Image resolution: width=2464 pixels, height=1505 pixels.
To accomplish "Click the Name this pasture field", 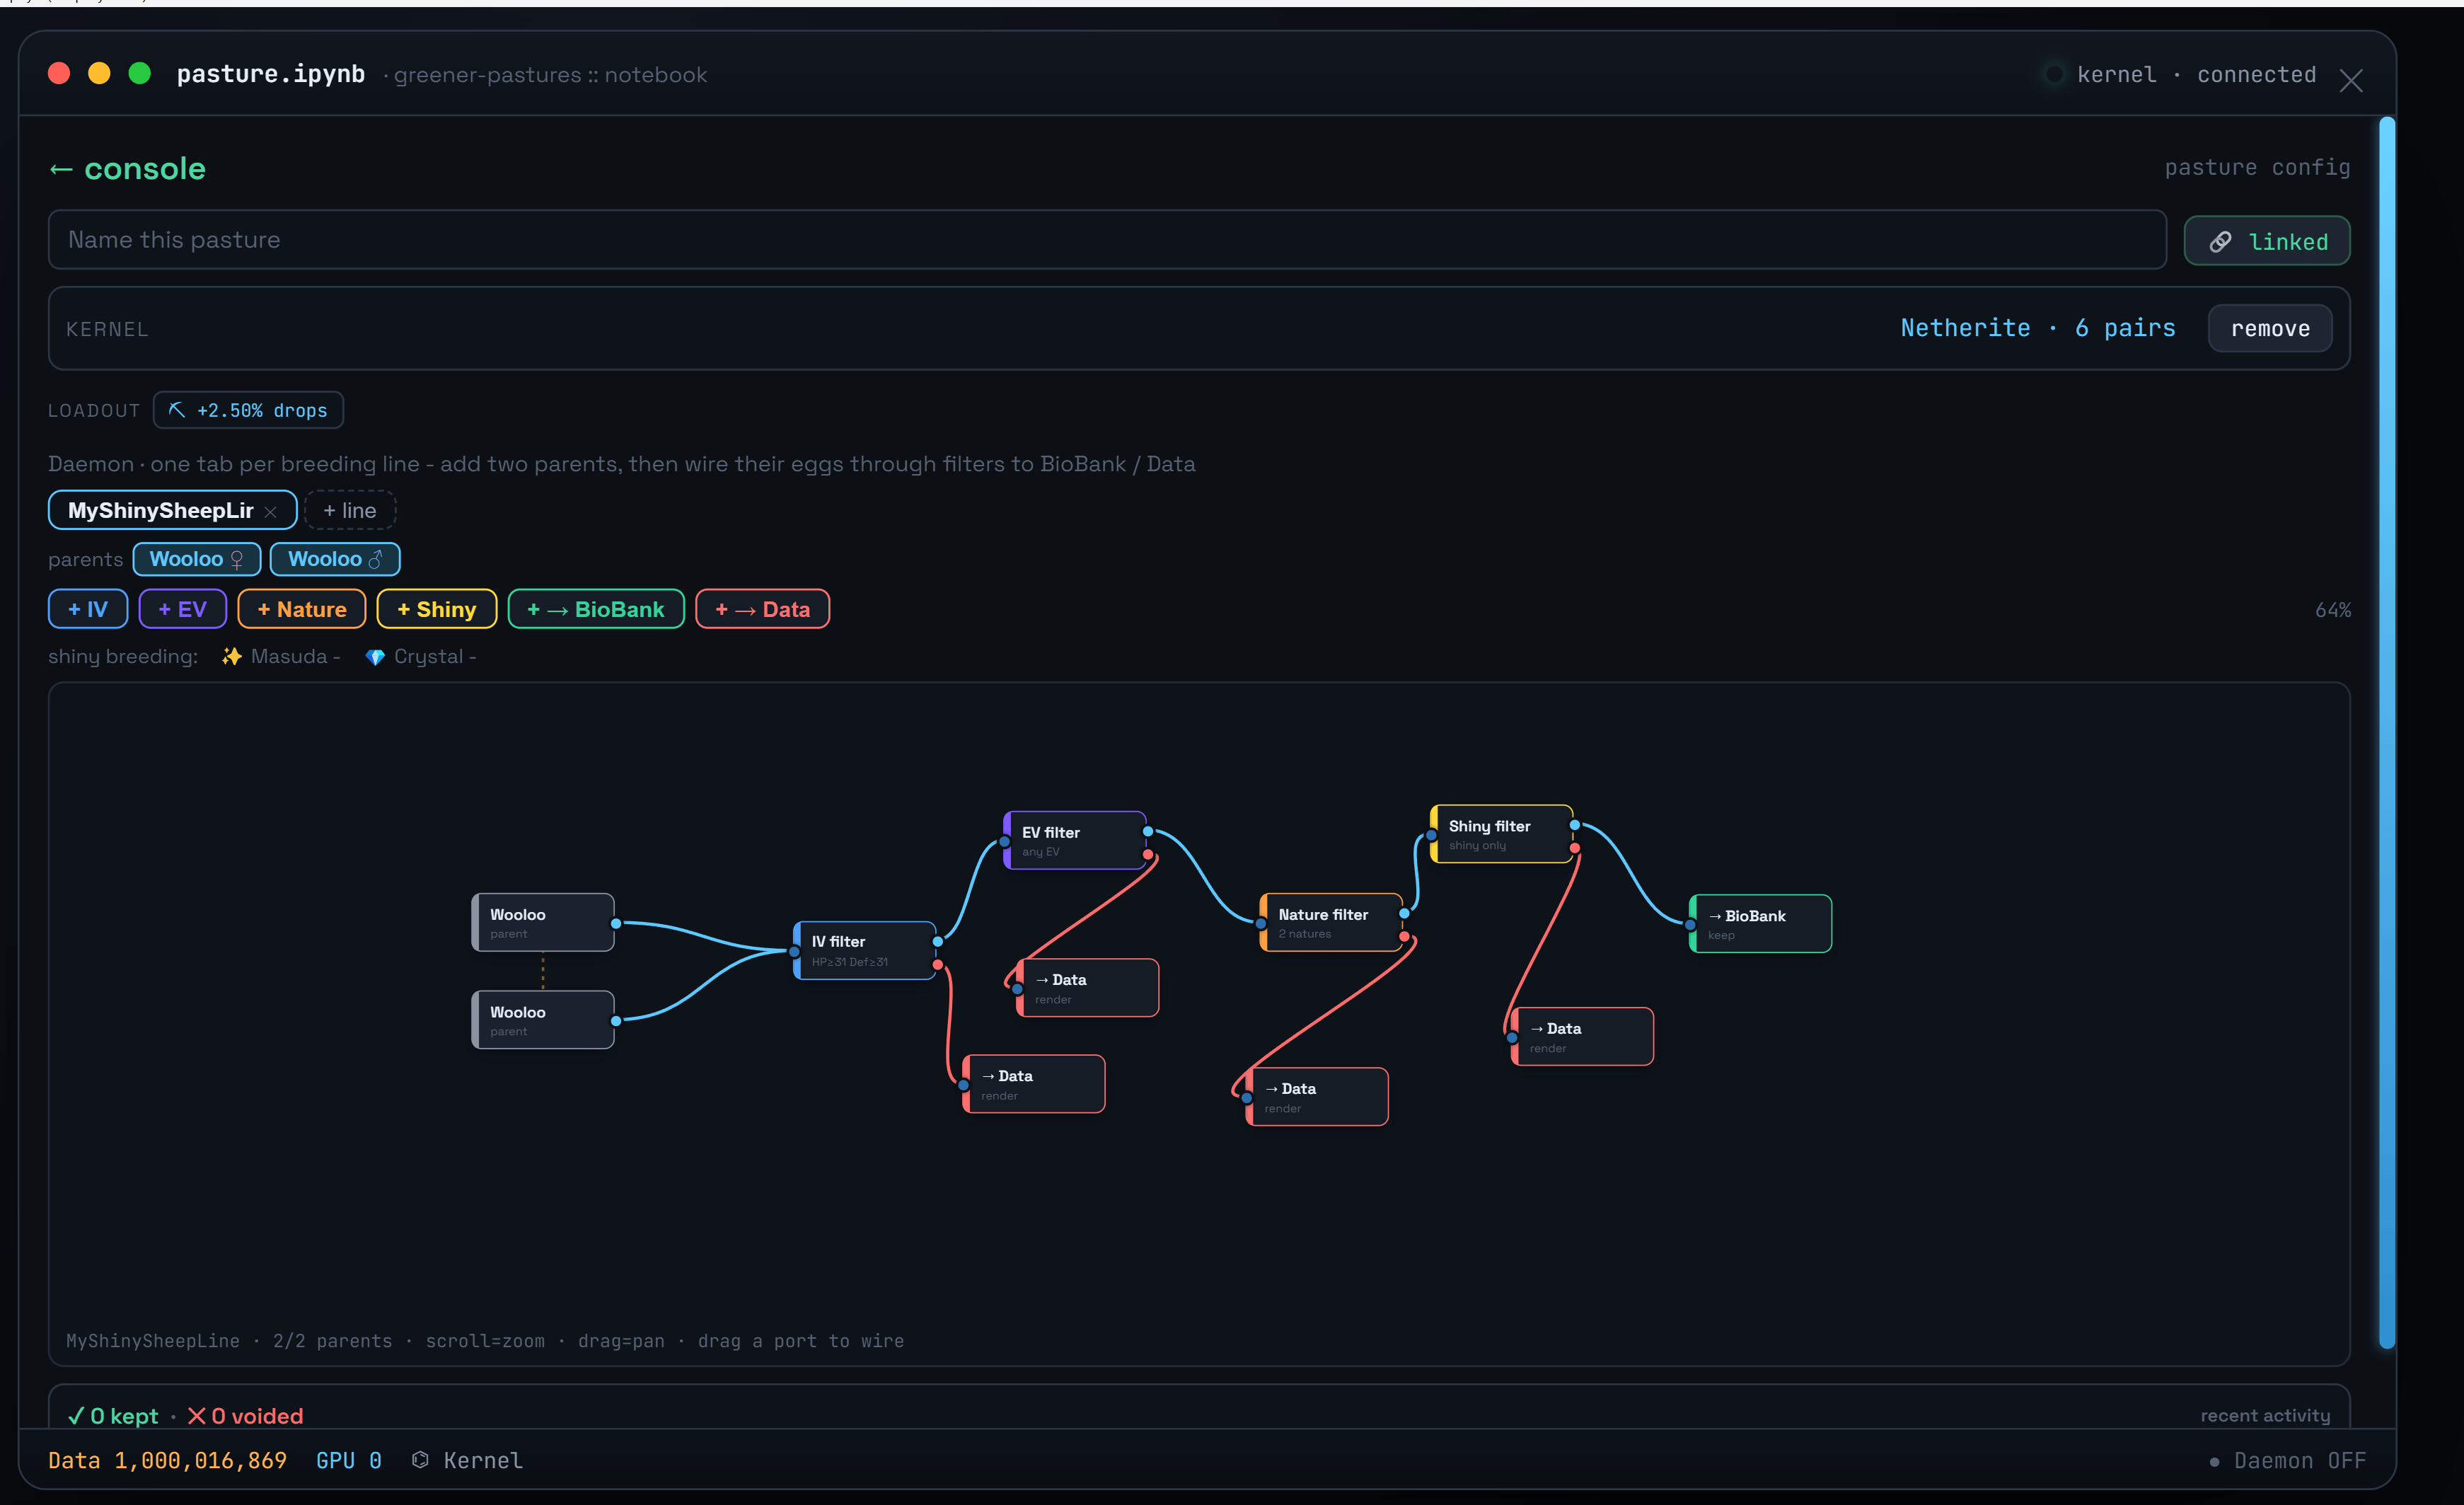I will click(1107, 239).
